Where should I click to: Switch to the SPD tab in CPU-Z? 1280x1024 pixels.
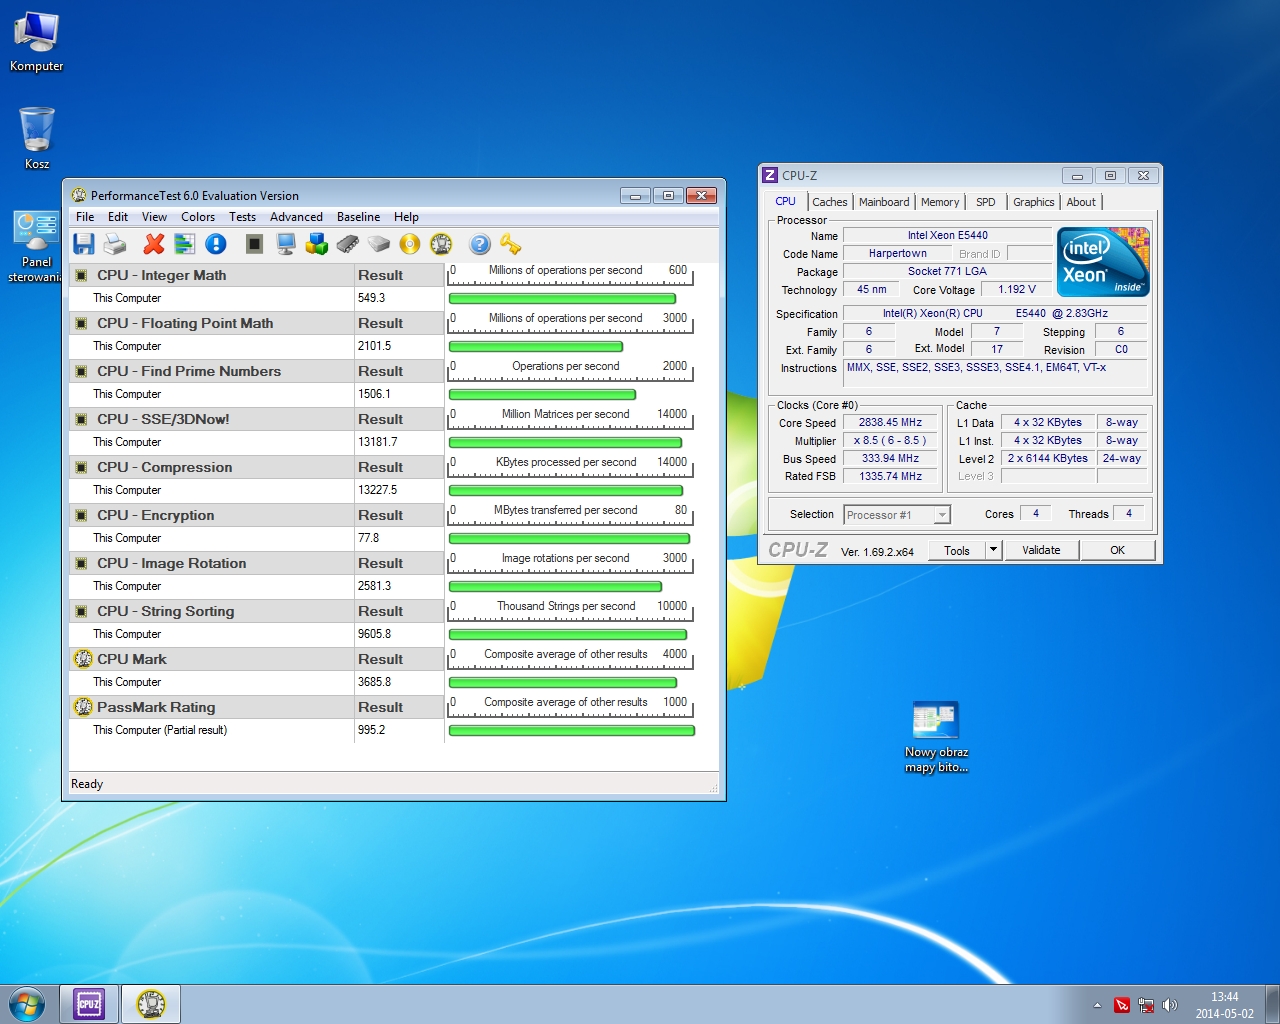(986, 201)
